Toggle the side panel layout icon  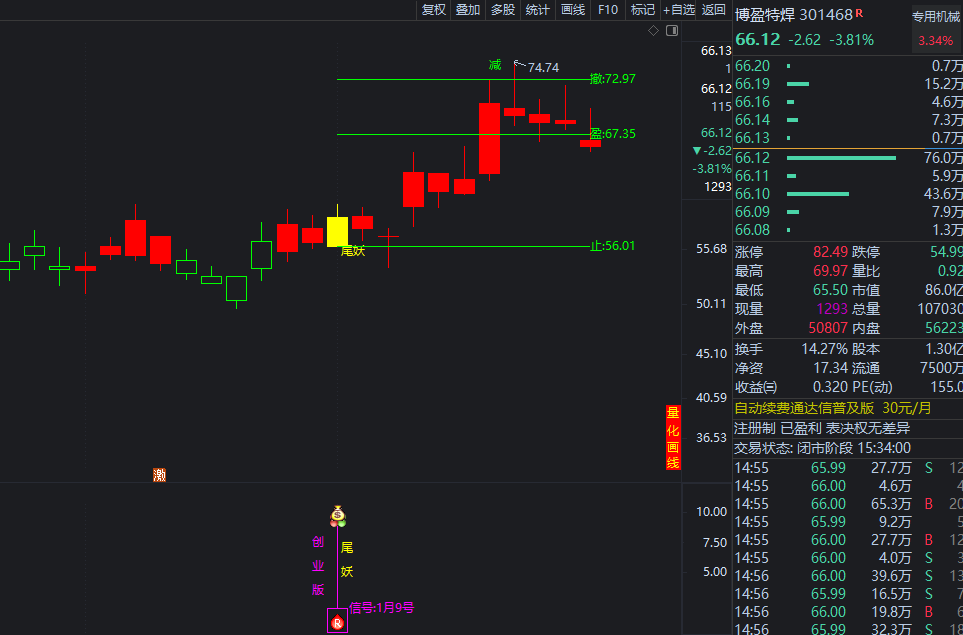tap(670, 31)
